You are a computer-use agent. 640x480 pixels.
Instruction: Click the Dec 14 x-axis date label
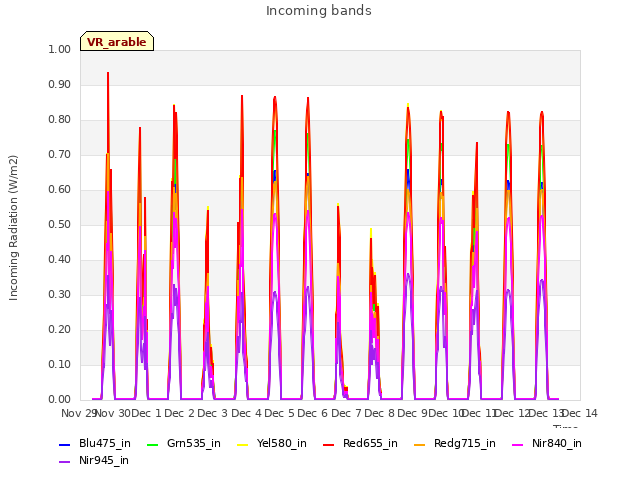tap(580, 413)
